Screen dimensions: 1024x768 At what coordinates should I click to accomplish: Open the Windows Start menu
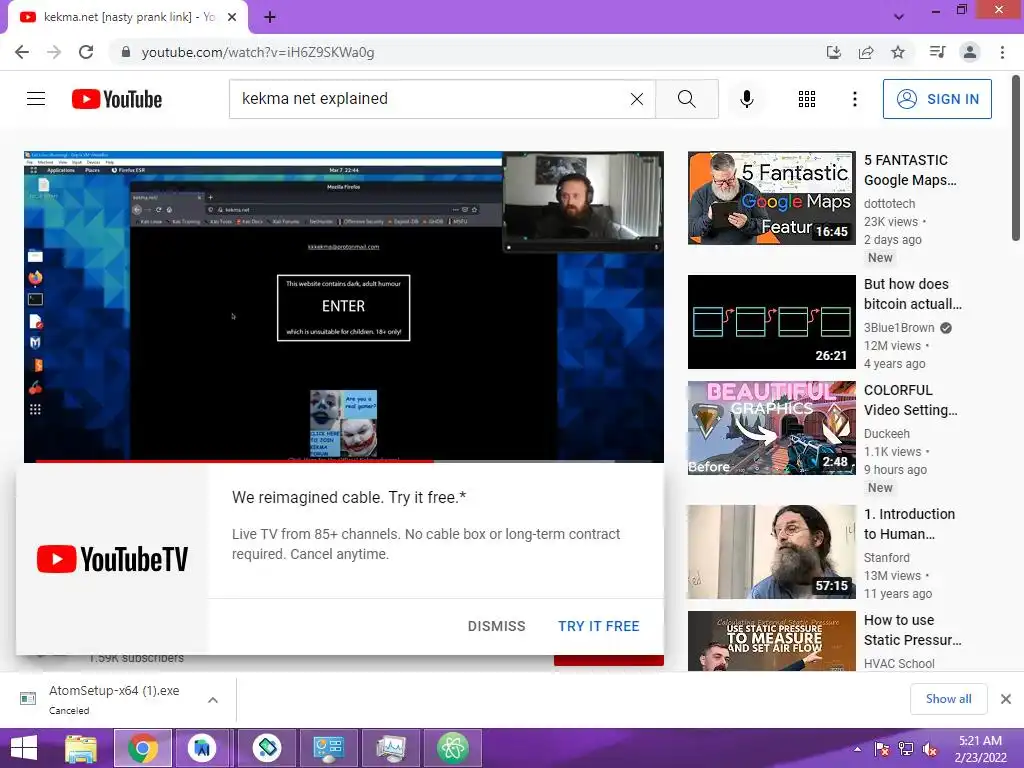pyautogui.click(x=24, y=748)
